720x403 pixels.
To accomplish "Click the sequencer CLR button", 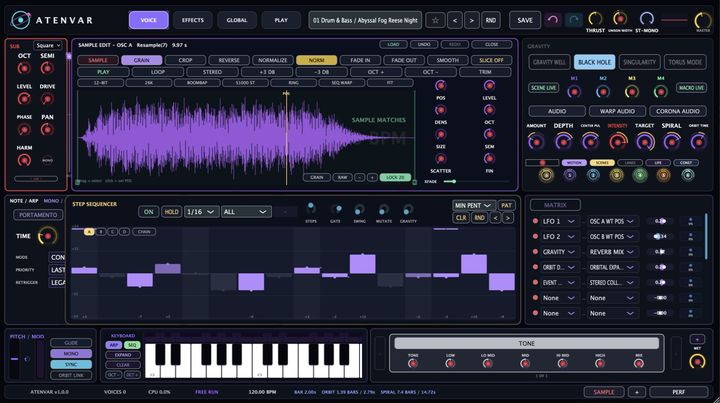I will coord(461,218).
